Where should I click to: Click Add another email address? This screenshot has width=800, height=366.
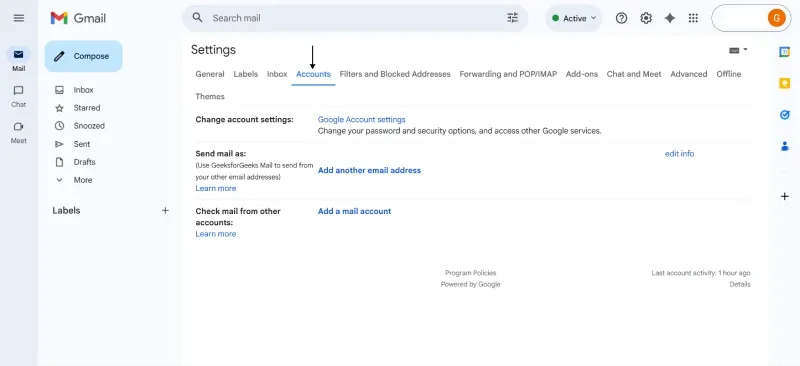click(369, 170)
